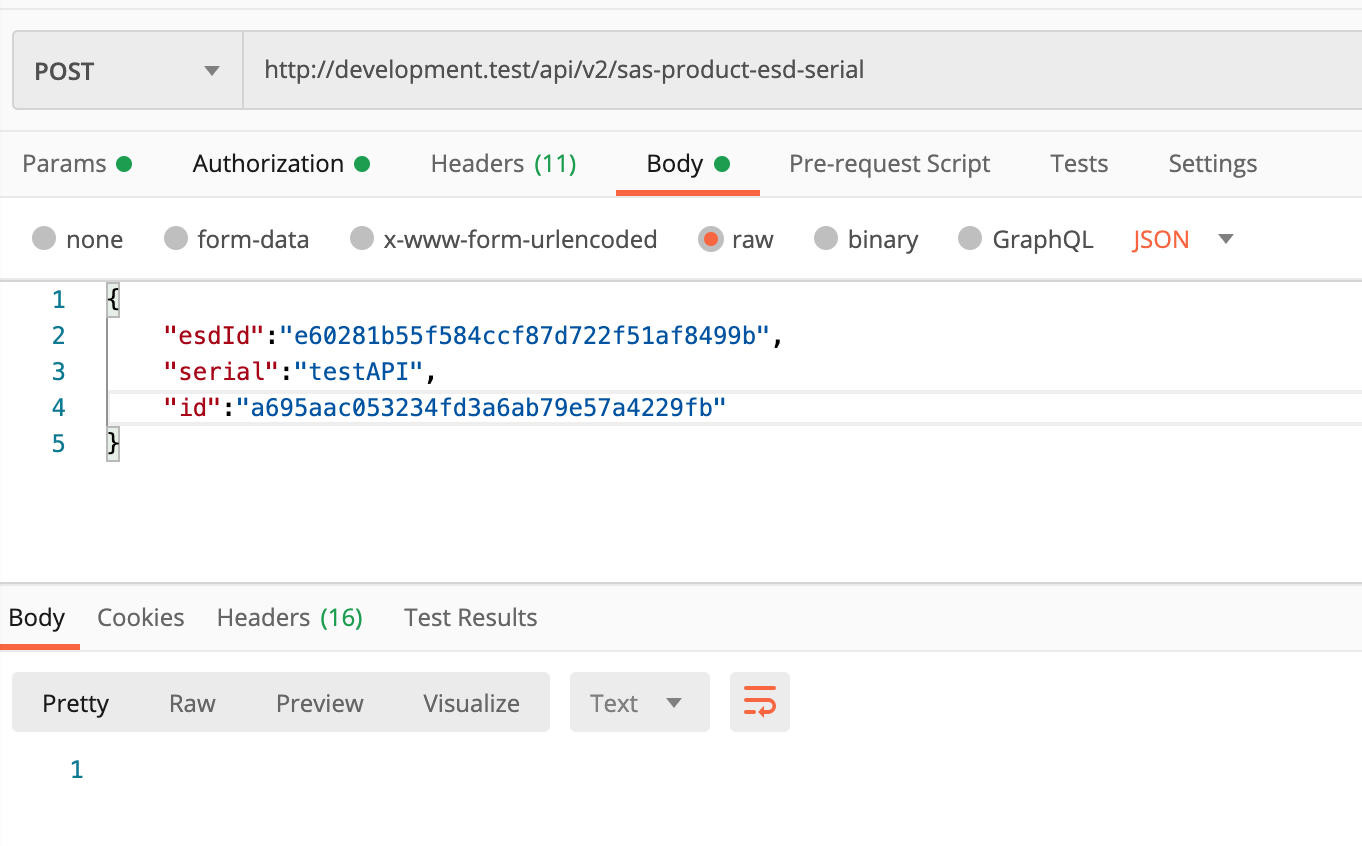The width and height of the screenshot is (1362, 846).
Task: View response Cookies tab
Action: [x=140, y=618]
